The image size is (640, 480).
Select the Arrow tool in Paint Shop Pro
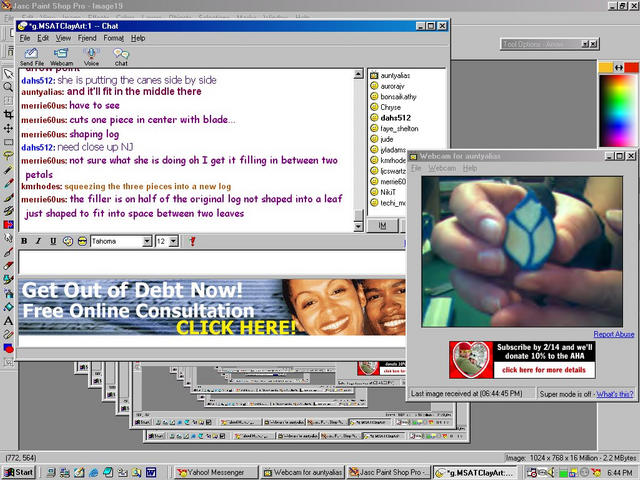coord(8,73)
